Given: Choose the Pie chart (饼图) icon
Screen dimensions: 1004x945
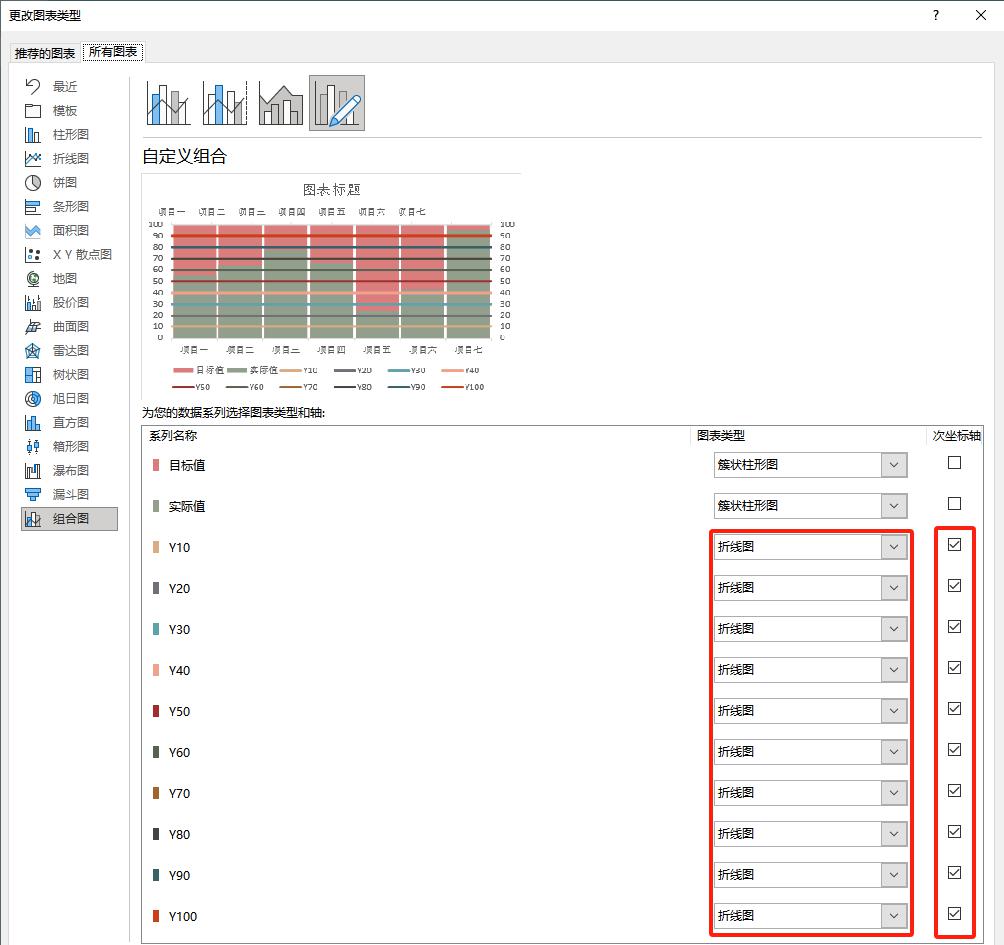Looking at the screenshot, I should 33,182.
